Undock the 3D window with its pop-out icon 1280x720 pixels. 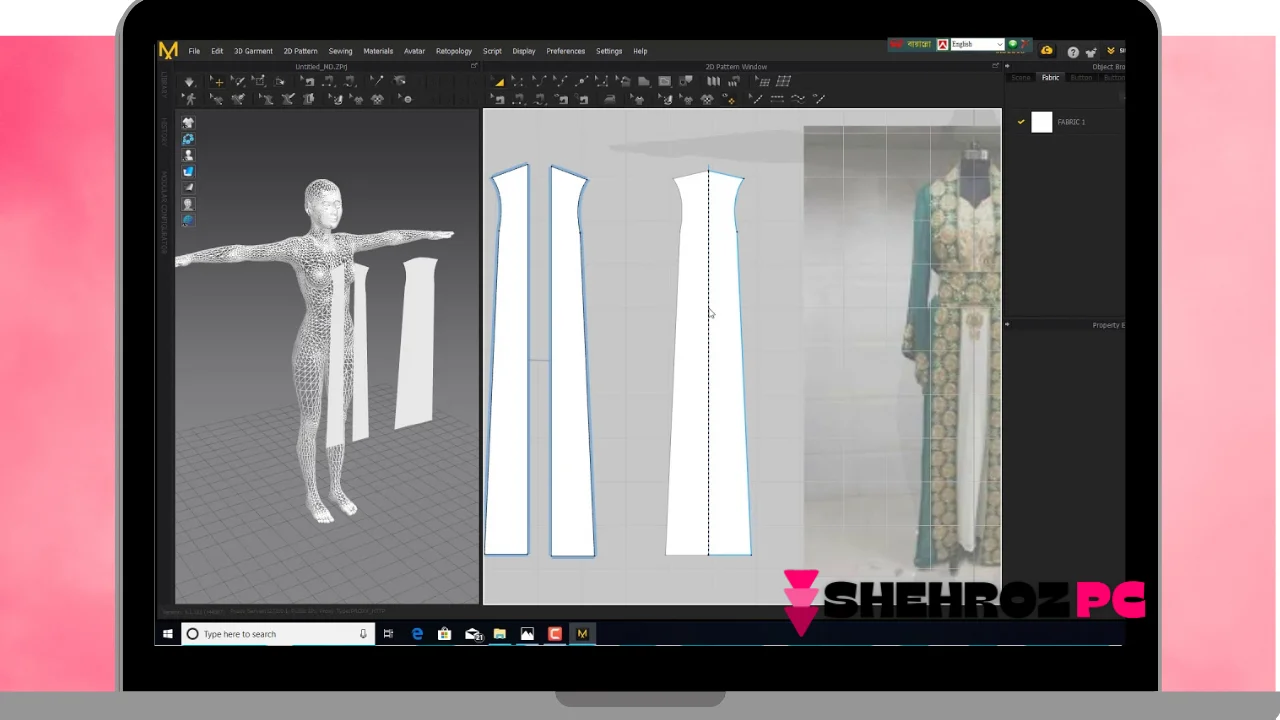[x=474, y=66]
